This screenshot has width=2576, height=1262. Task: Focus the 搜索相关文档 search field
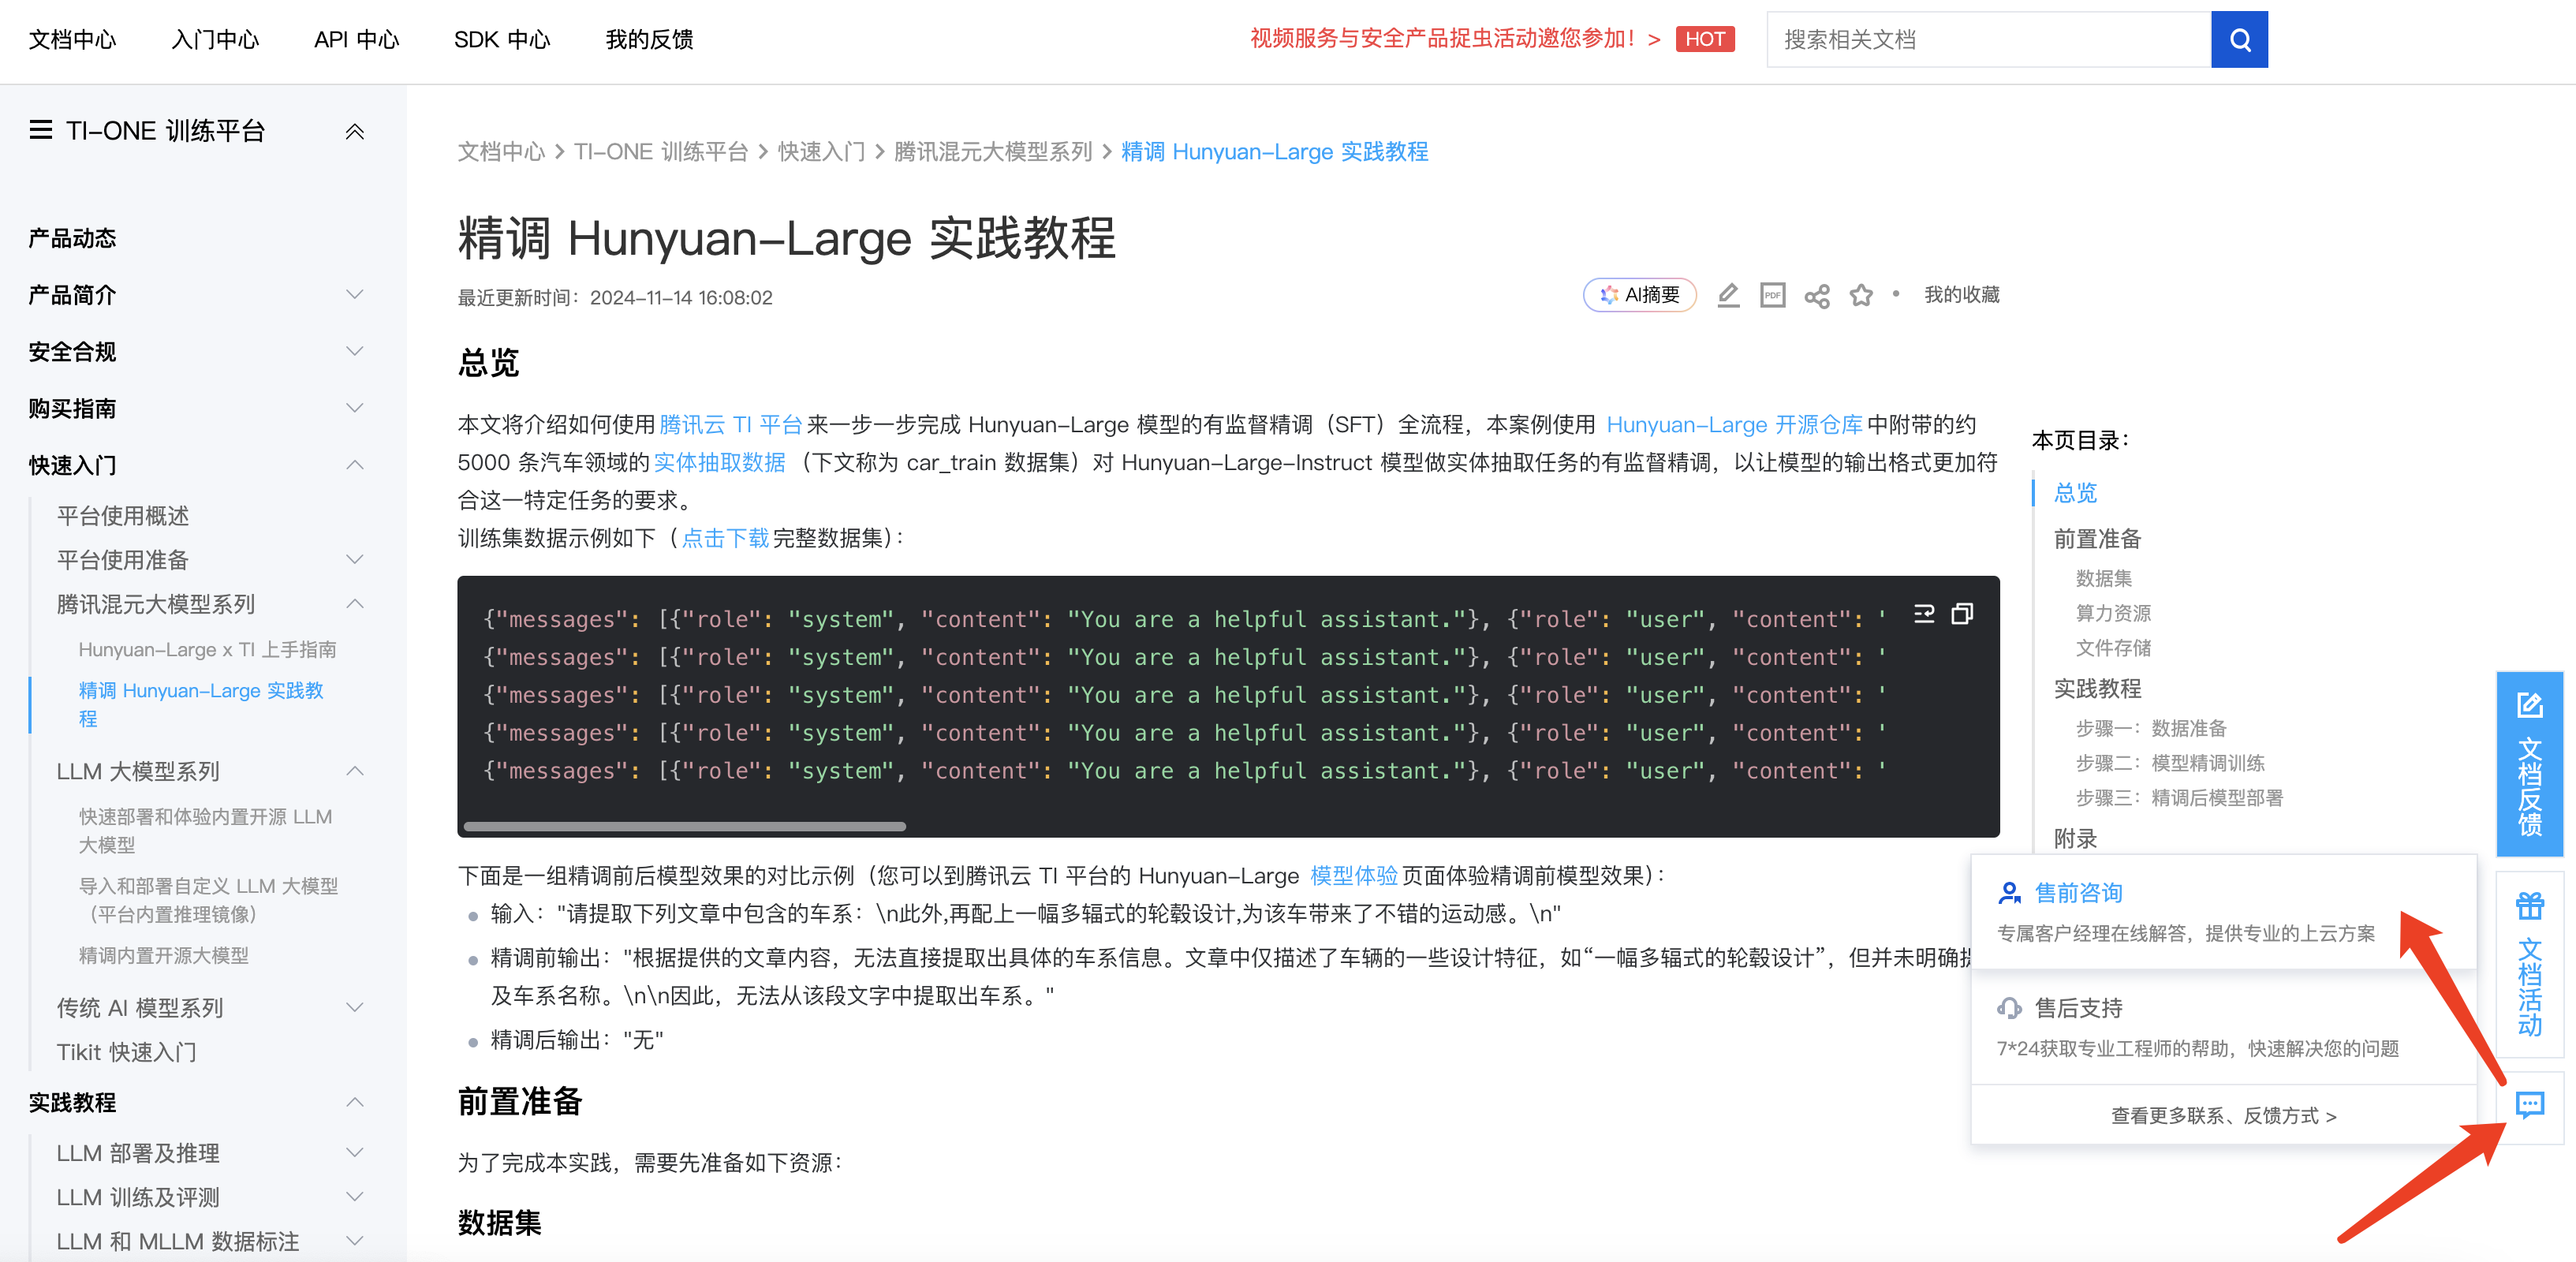1988,39
